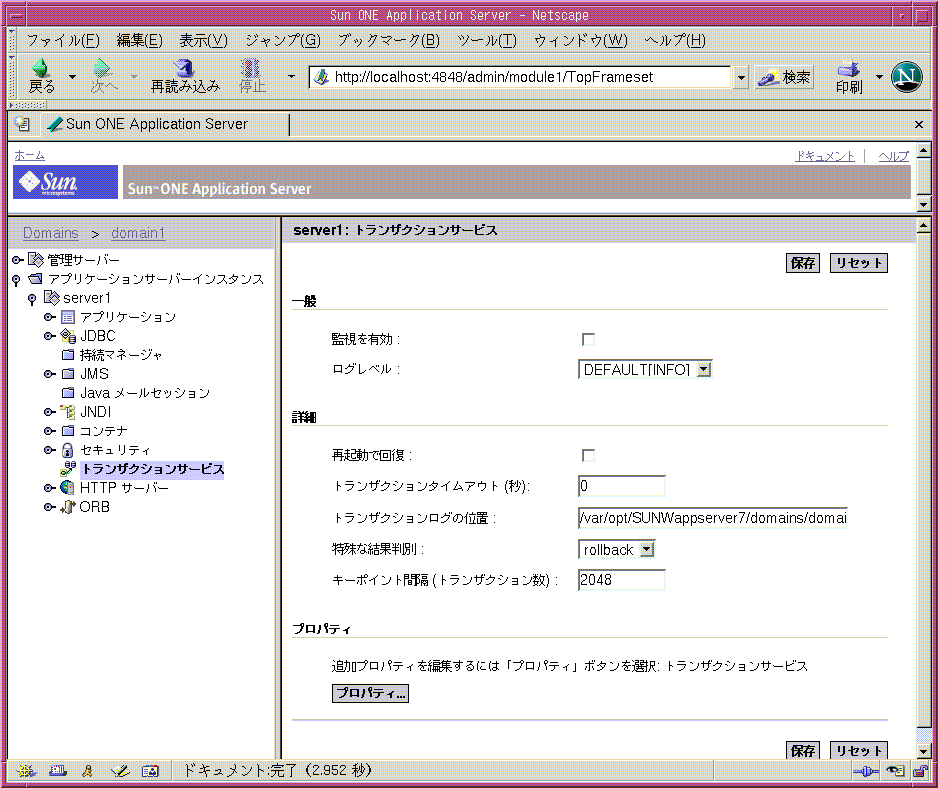Click the Sun Microsystems logo
938x788 pixels.
[x=65, y=182]
